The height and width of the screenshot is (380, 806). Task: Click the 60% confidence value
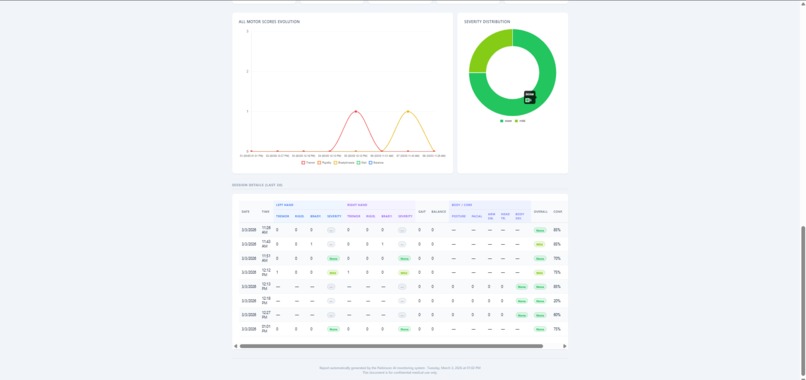coord(557,315)
